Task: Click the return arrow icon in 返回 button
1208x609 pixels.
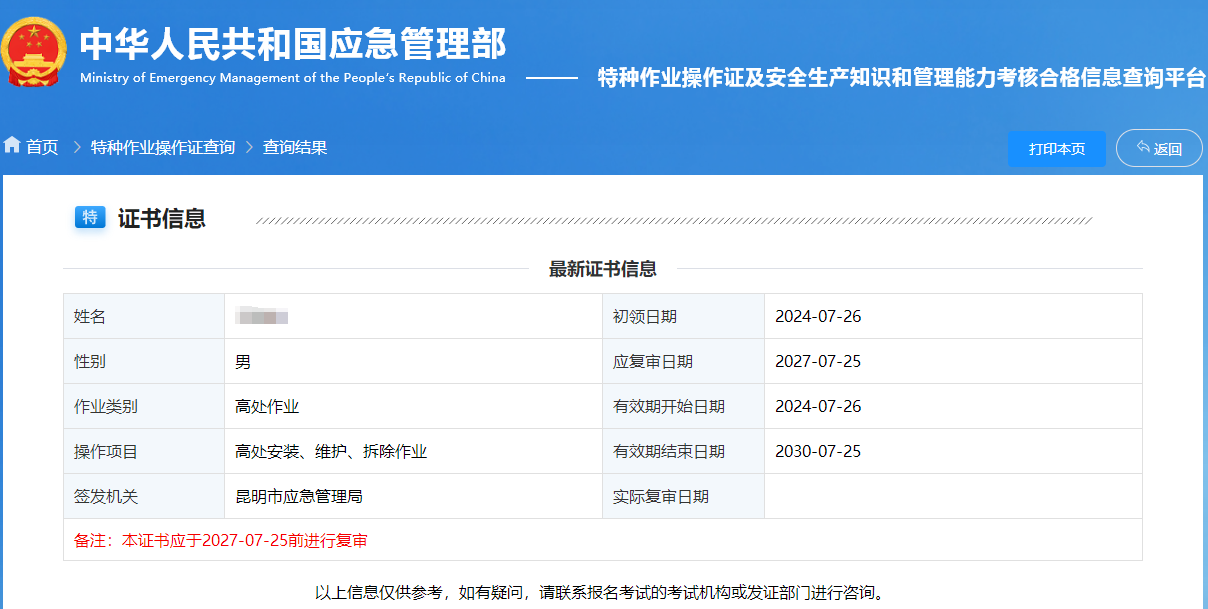Action: coord(1143,148)
